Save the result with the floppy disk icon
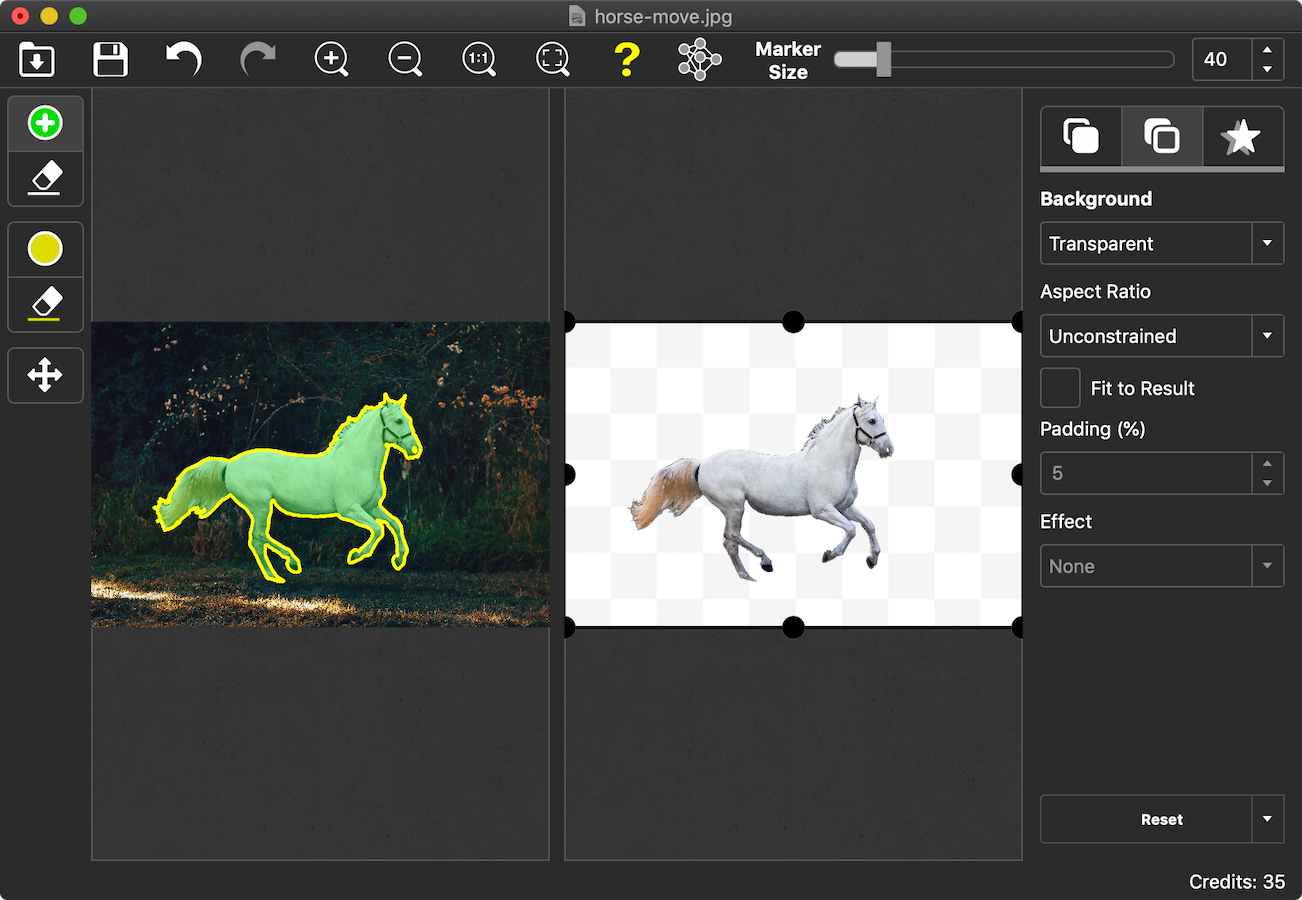Viewport: 1302px width, 900px height. (110, 60)
